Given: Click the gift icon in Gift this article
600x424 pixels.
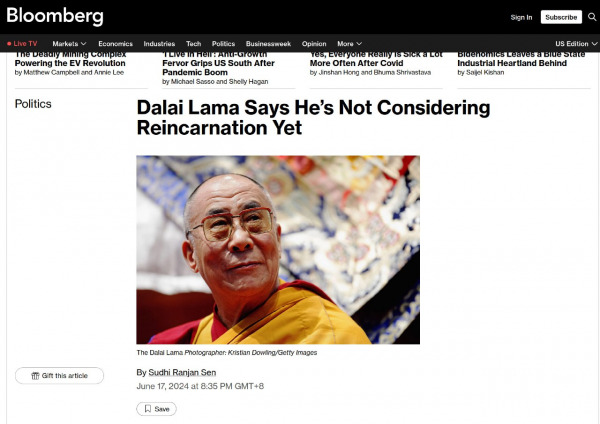Looking at the screenshot, I should click(x=35, y=376).
